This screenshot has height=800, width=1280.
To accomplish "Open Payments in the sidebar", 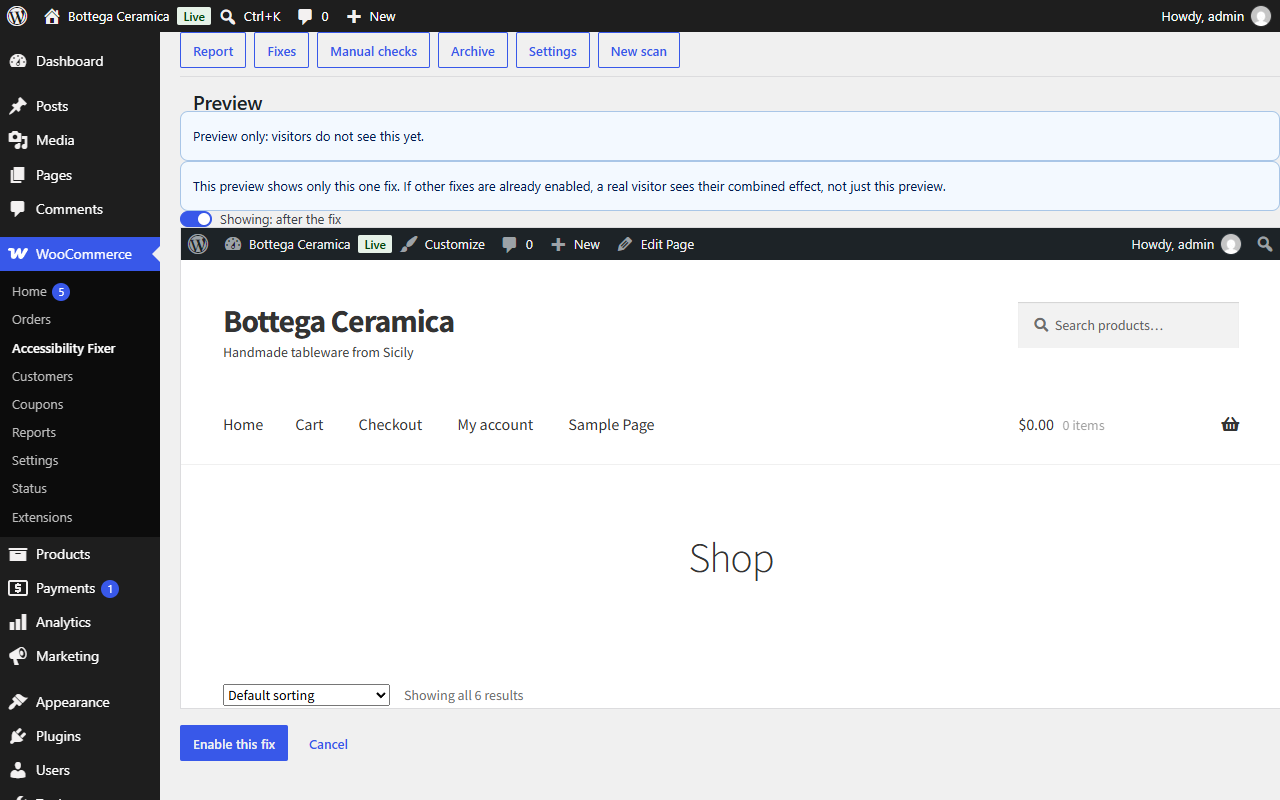I will coord(80,588).
